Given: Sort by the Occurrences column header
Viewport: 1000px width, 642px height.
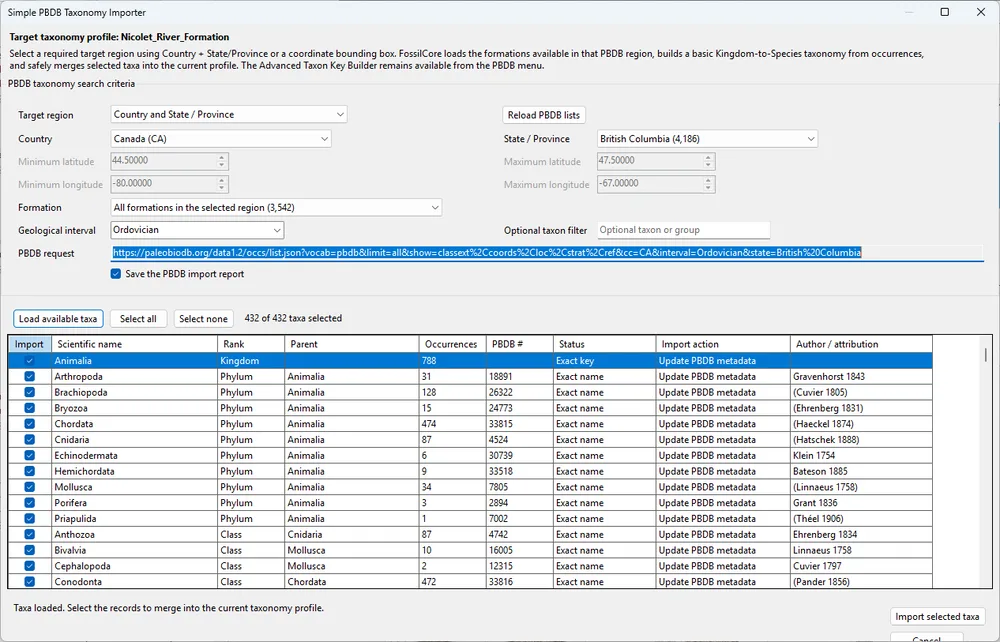Looking at the screenshot, I should 452,344.
